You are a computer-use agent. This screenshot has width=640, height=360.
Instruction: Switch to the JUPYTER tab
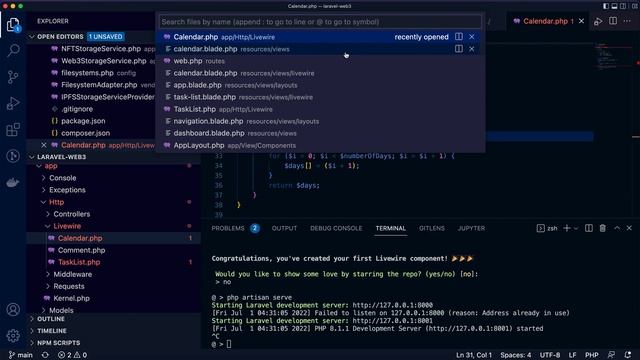click(471, 228)
